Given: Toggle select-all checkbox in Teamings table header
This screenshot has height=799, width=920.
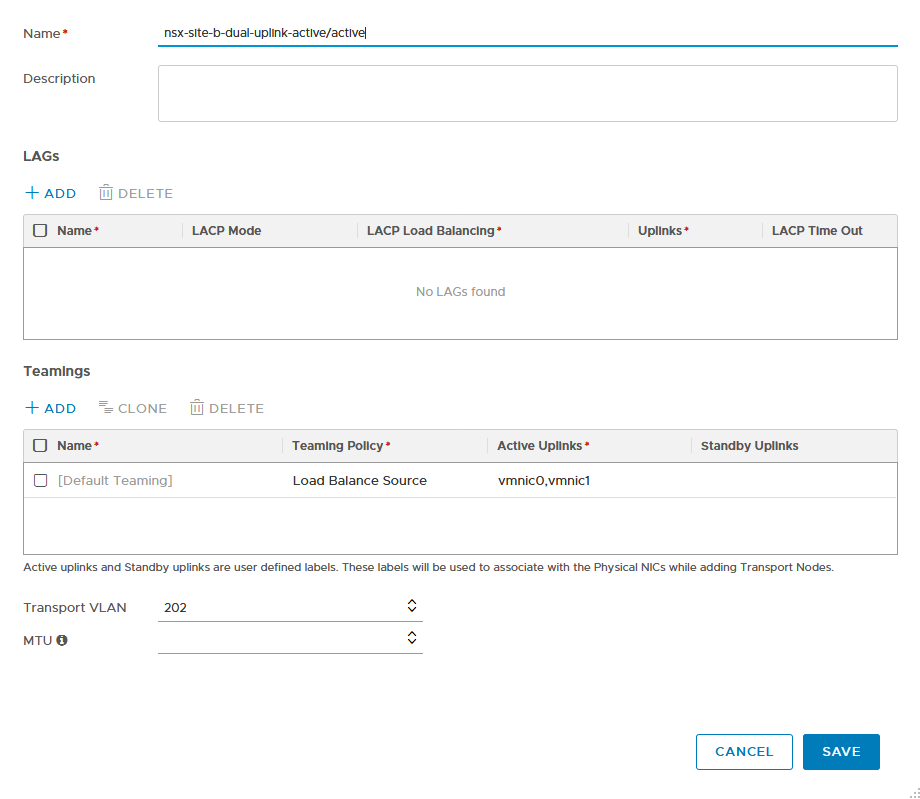Looking at the screenshot, I should pyautogui.click(x=40, y=445).
